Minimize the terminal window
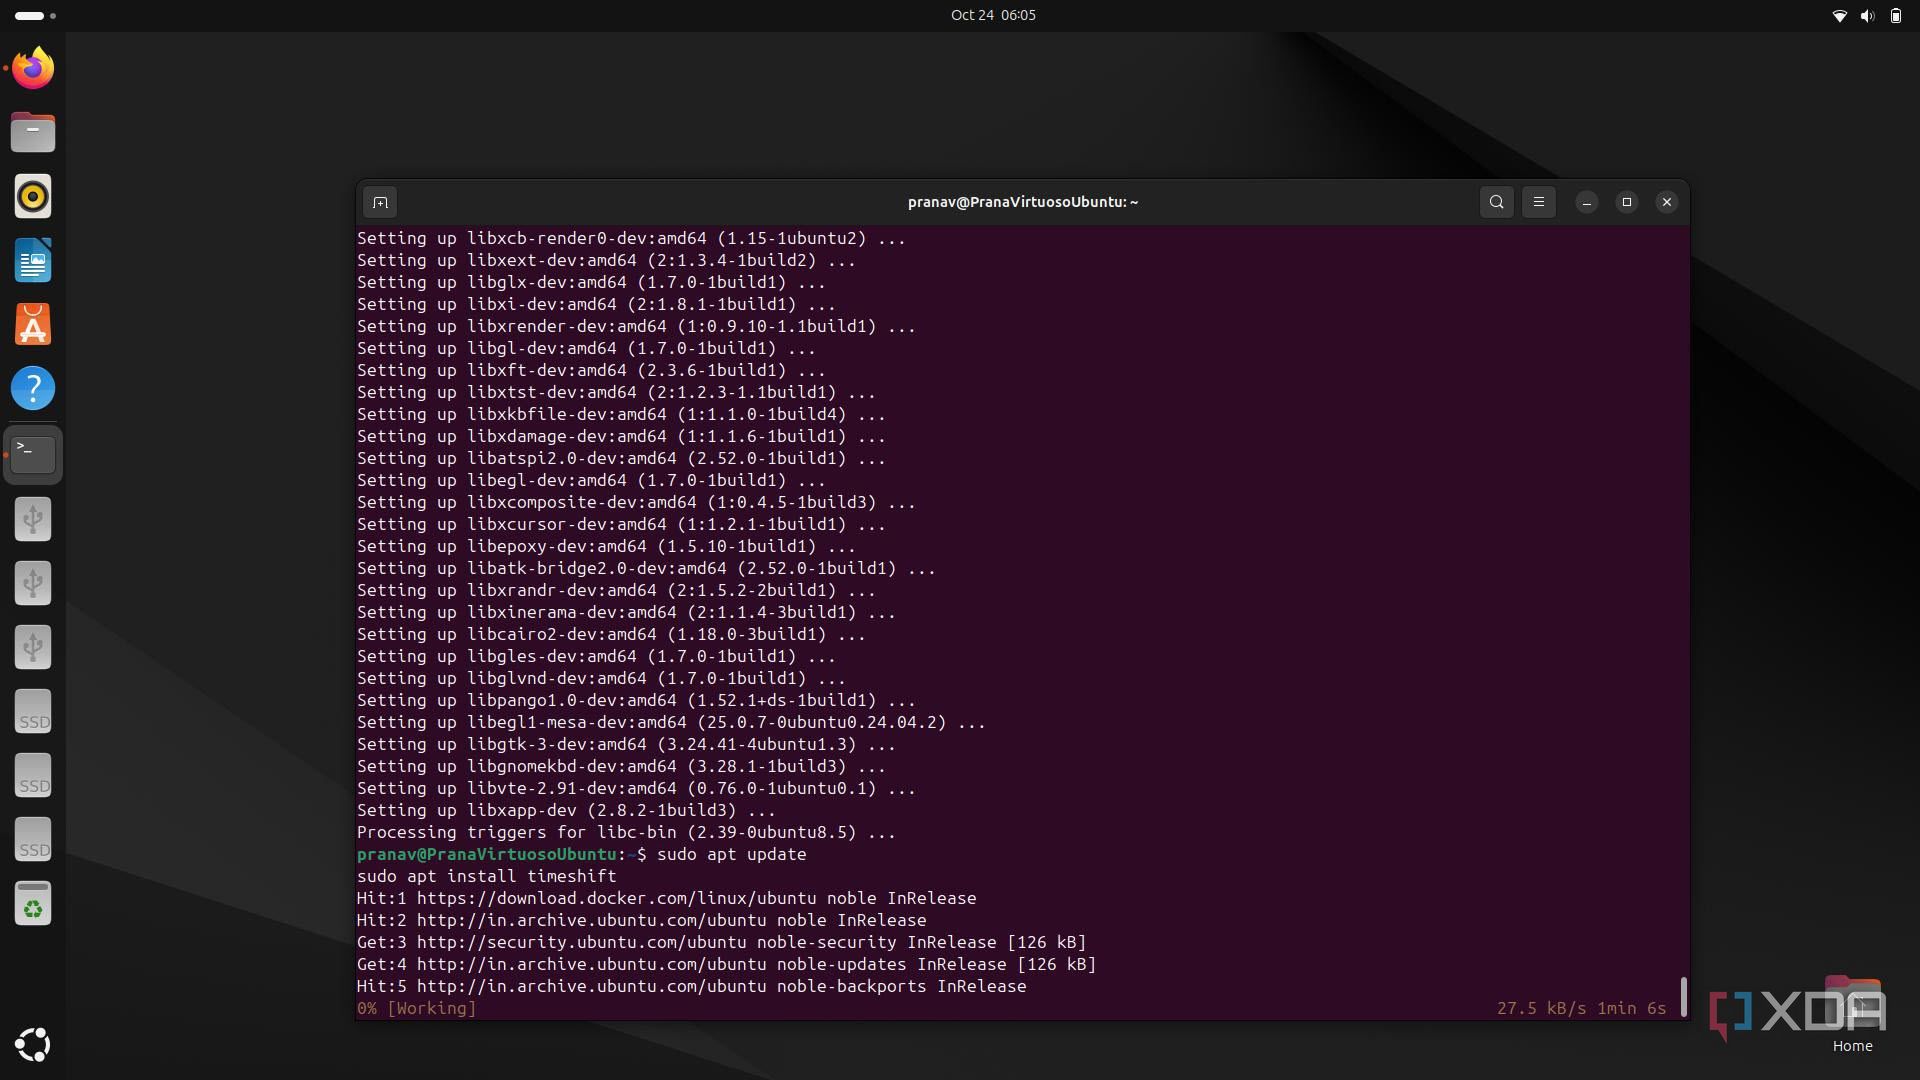The width and height of the screenshot is (1920, 1080). 1586,202
